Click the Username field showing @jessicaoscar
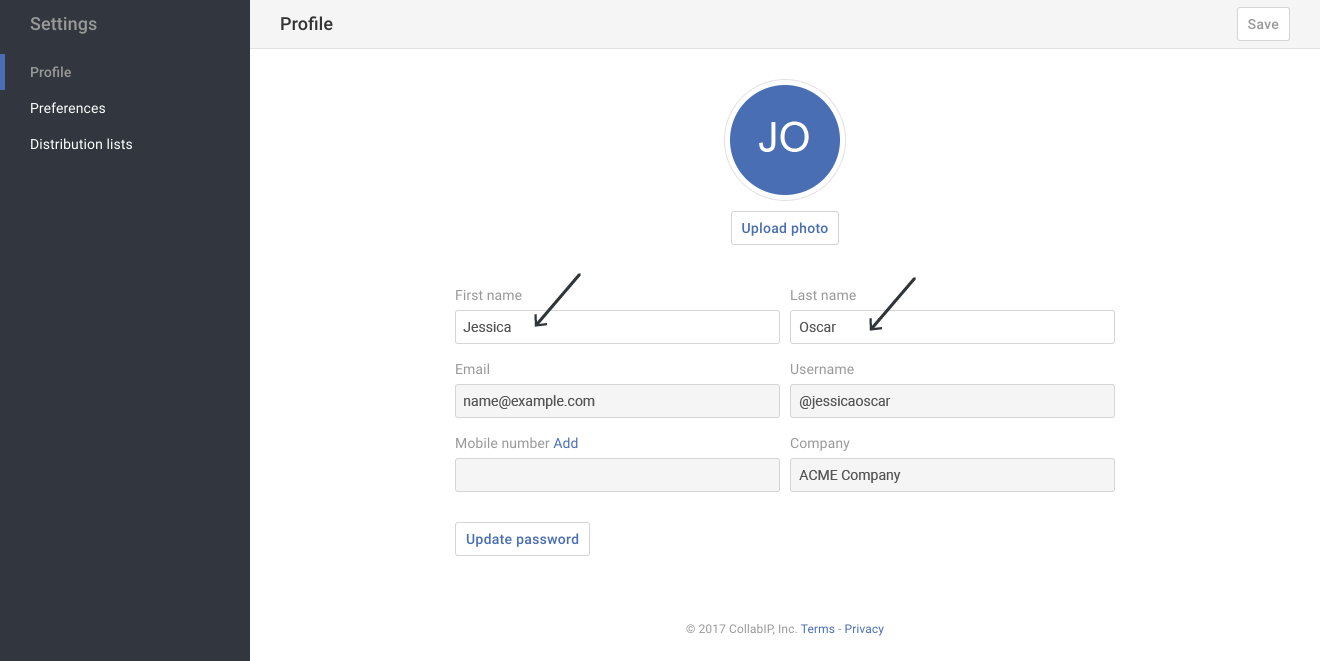This screenshot has width=1320, height=661. pos(952,401)
